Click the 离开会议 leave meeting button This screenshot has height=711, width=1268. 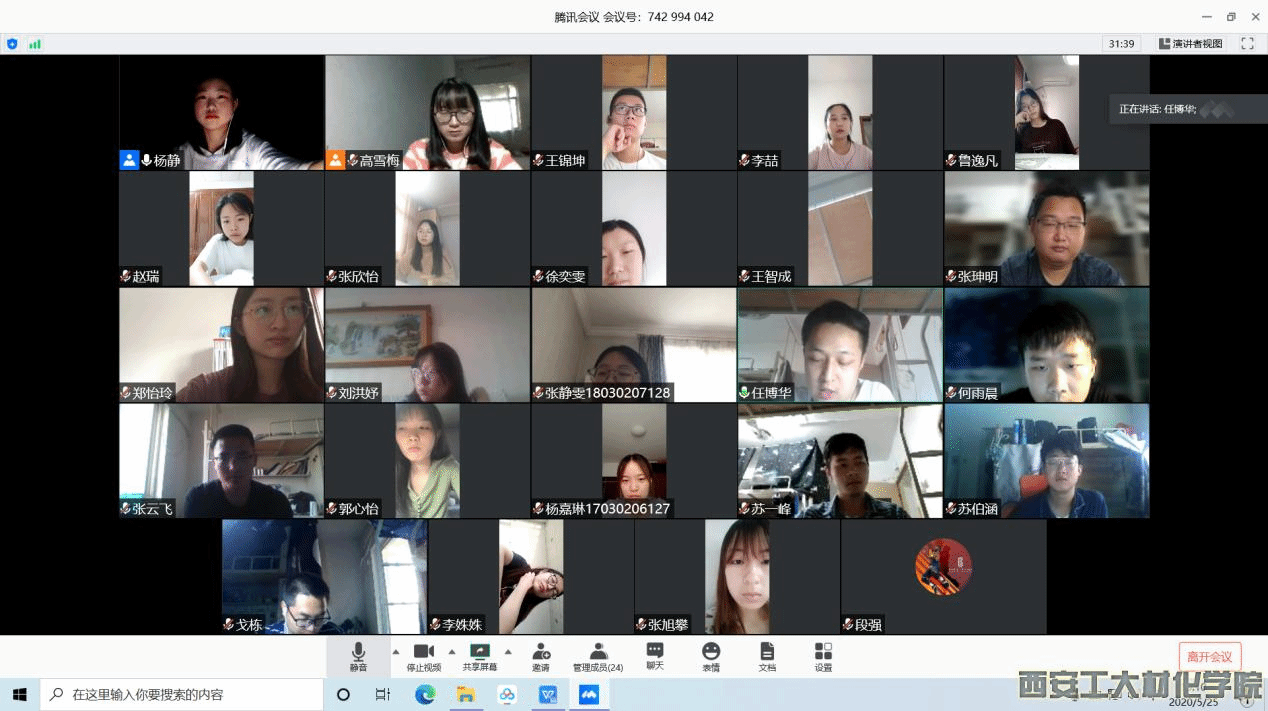[x=1209, y=656]
